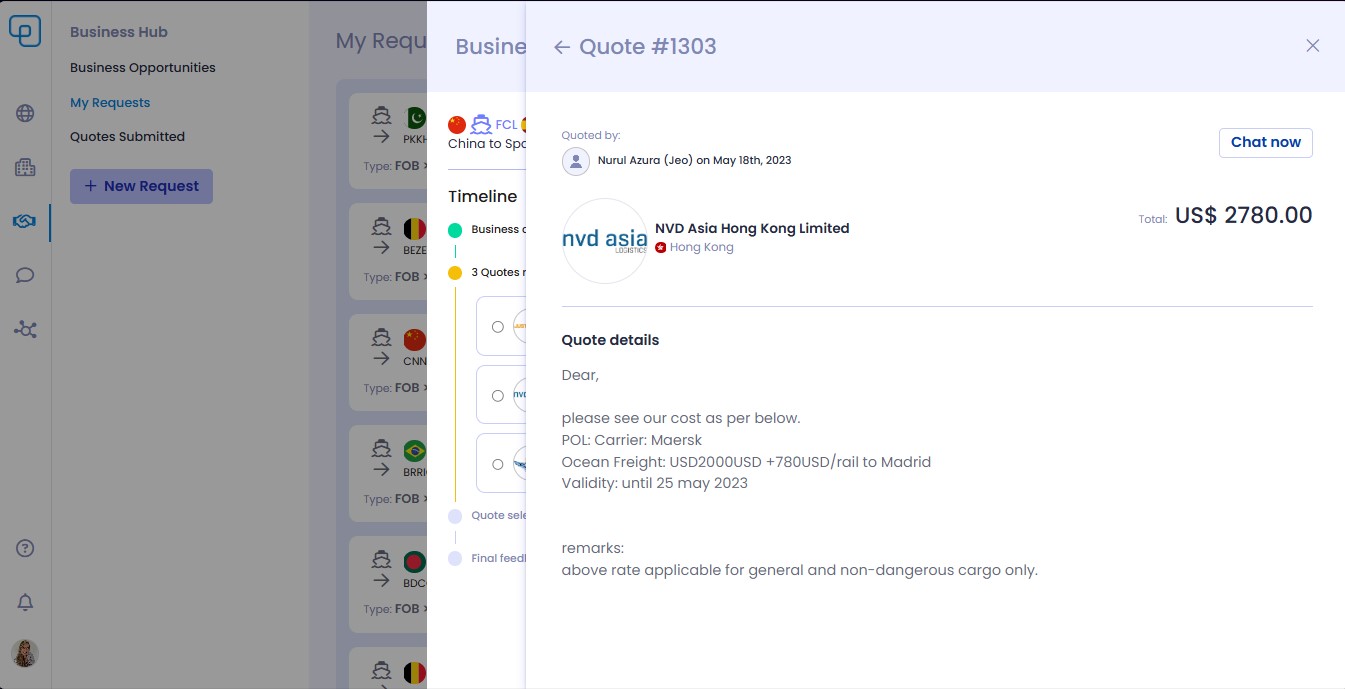Select third quote radio button in timeline
The height and width of the screenshot is (689, 1345).
[x=498, y=464]
